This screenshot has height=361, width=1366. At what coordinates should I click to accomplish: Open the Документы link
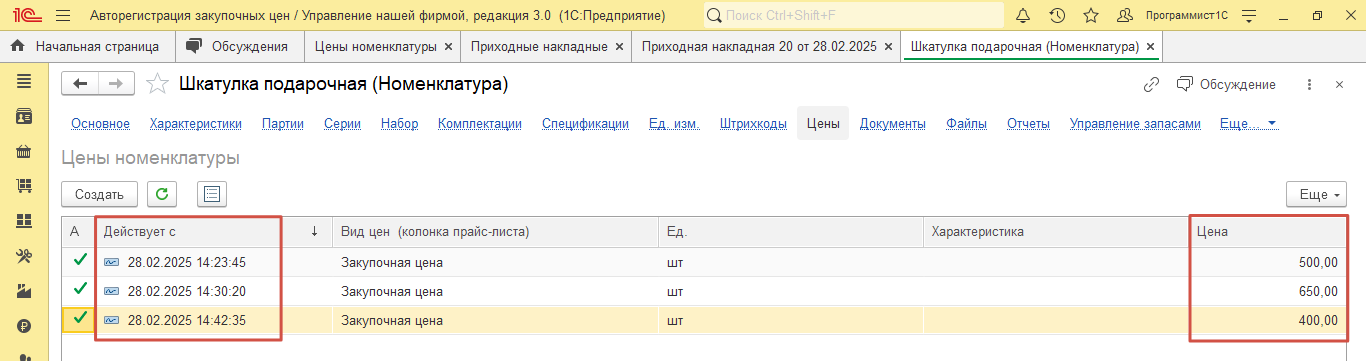coord(893,124)
